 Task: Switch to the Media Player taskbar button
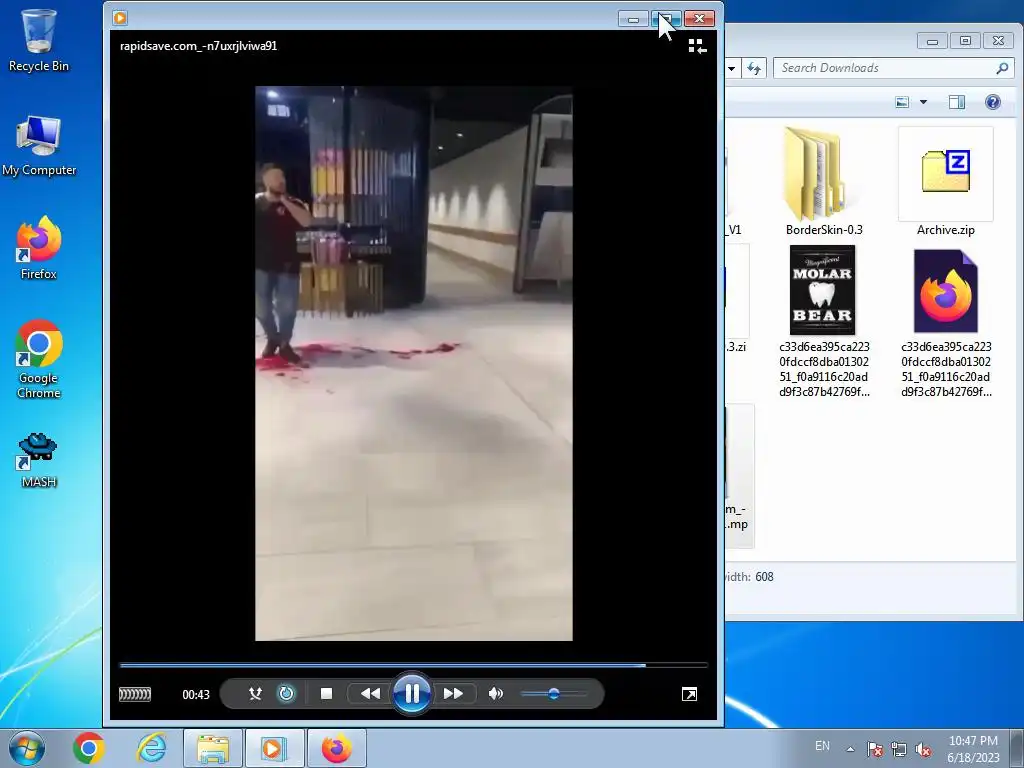(274, 748)
